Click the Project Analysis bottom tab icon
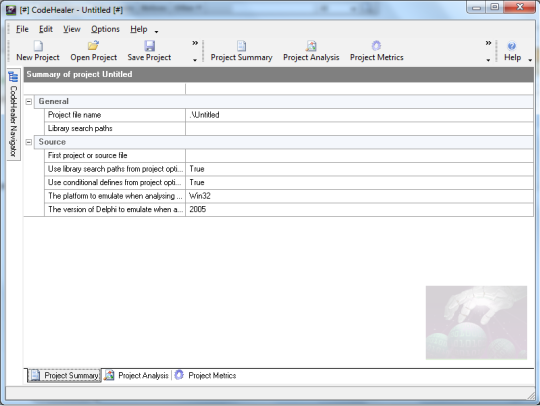Screen dimensions: 540x406 click(x=109, y=375)
